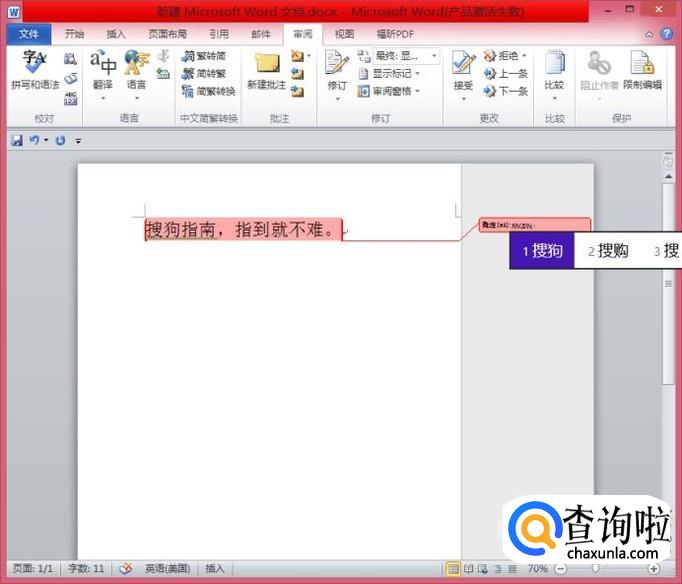
Task: Run the 拼写和语法 spelling check
Action: click(35, 70)
